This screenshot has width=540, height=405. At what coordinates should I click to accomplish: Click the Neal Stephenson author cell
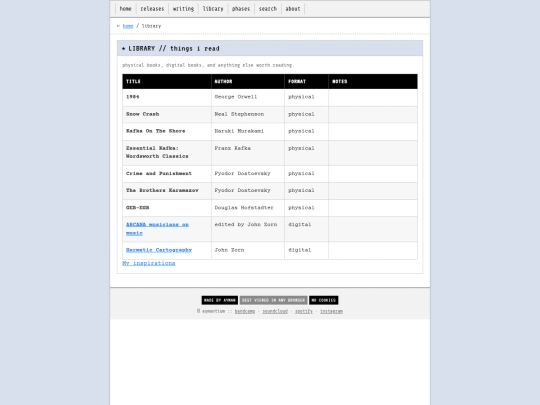tap(248, 114)
